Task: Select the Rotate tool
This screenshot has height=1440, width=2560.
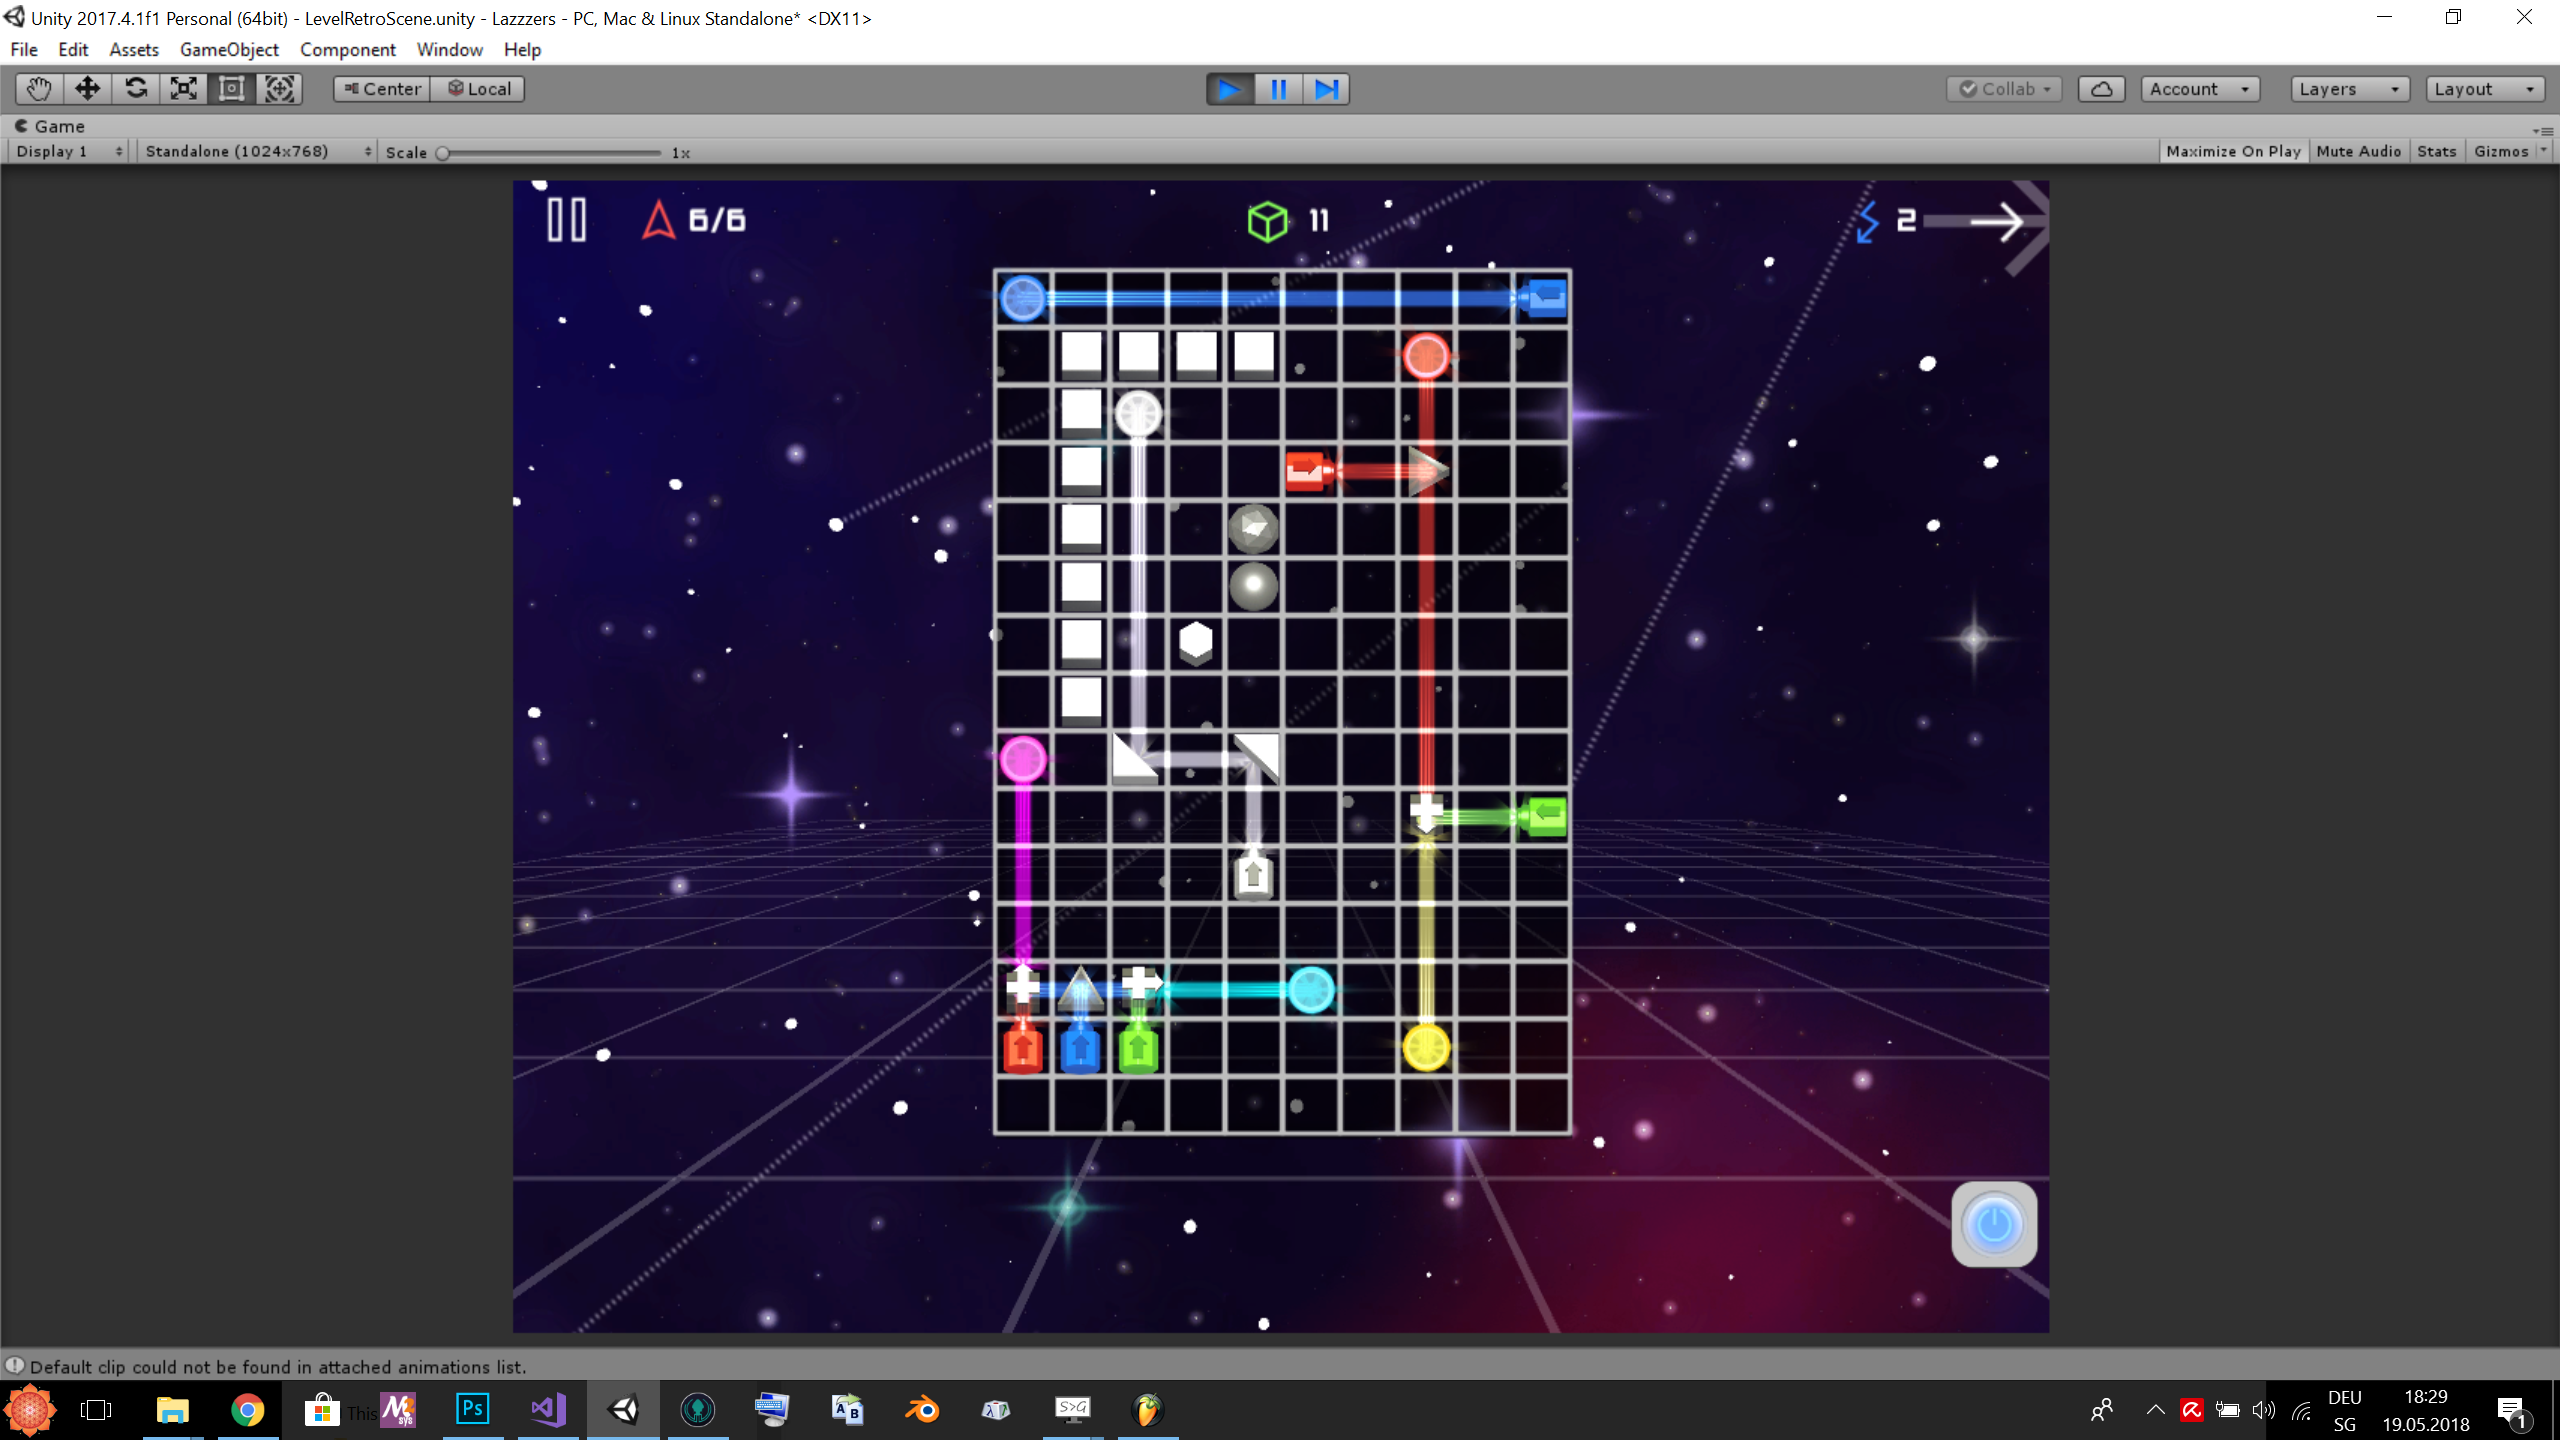Action: click(135, 89)
